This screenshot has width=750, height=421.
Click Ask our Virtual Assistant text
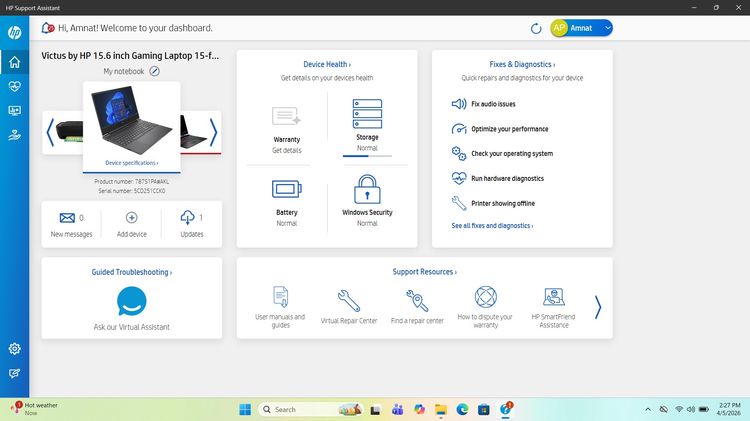[132, 327]
